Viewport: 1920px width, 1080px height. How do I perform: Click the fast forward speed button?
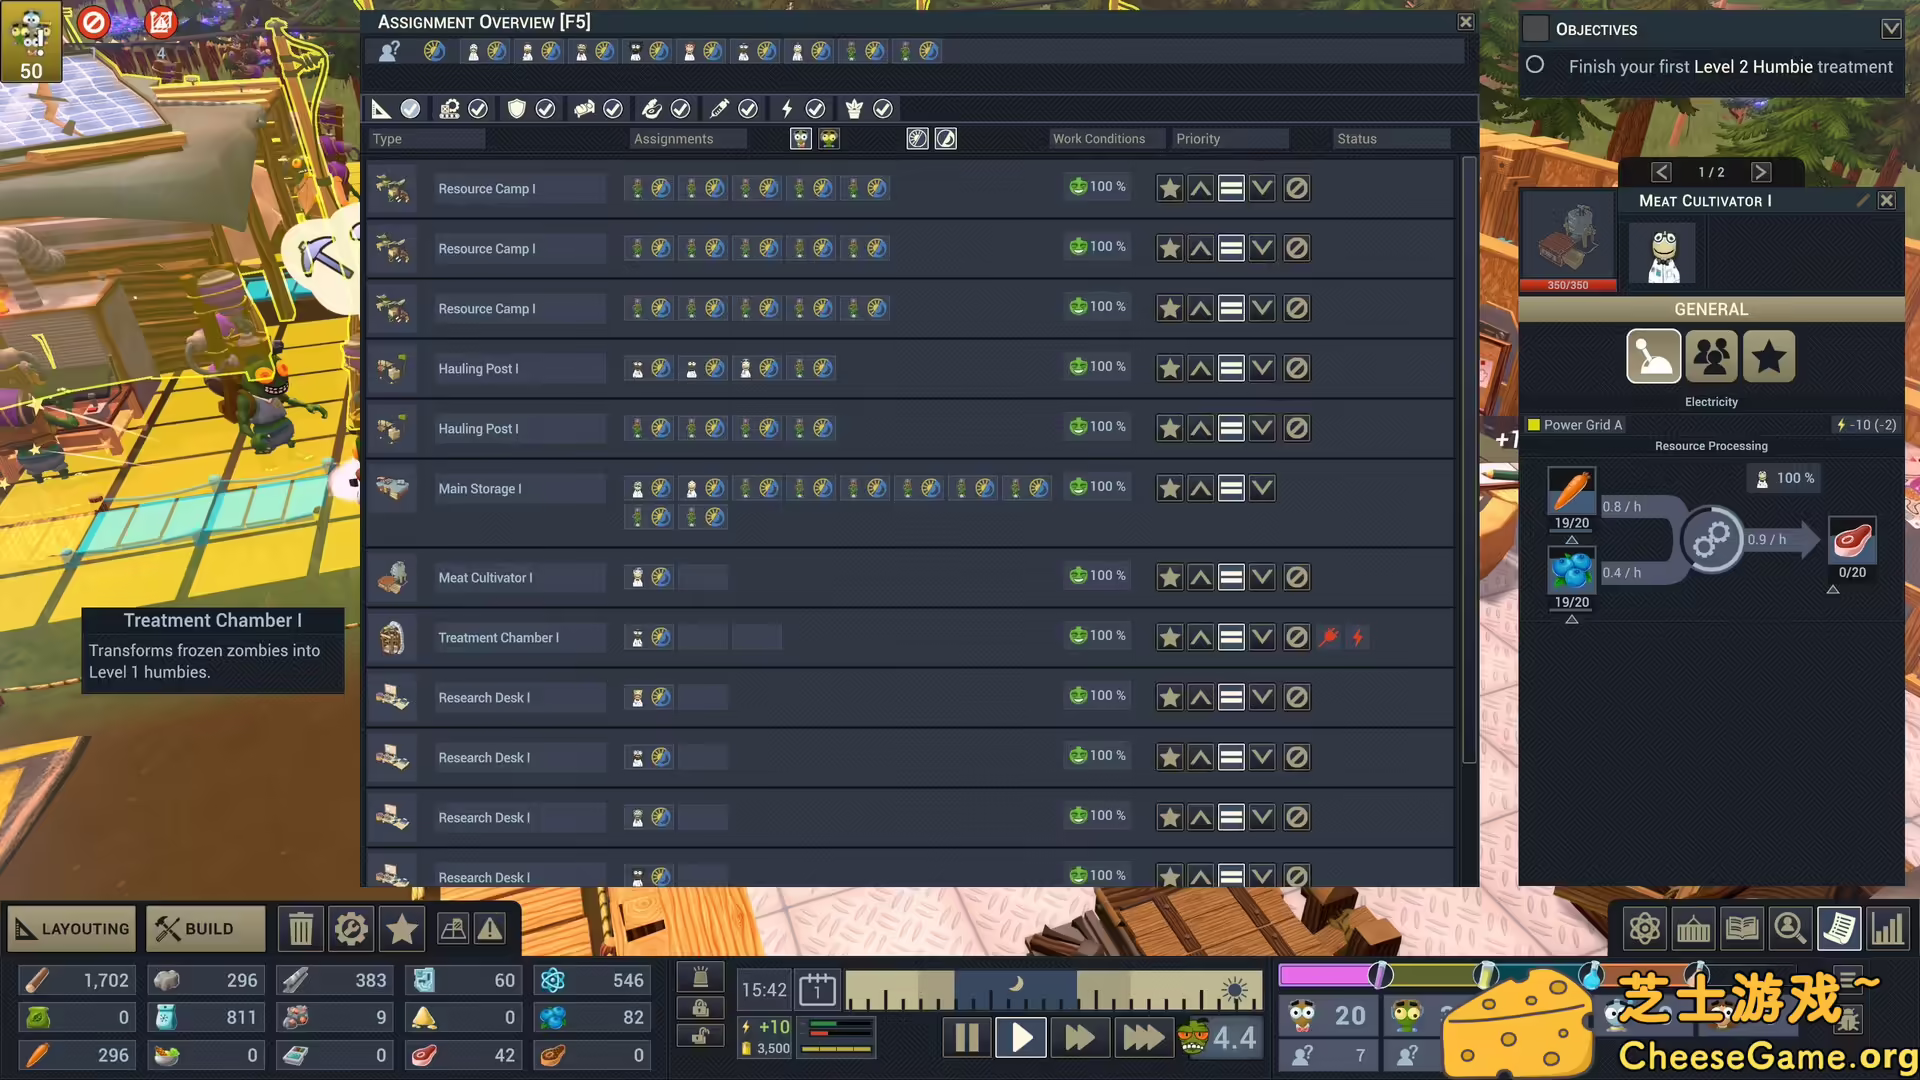(1079, 1038)
